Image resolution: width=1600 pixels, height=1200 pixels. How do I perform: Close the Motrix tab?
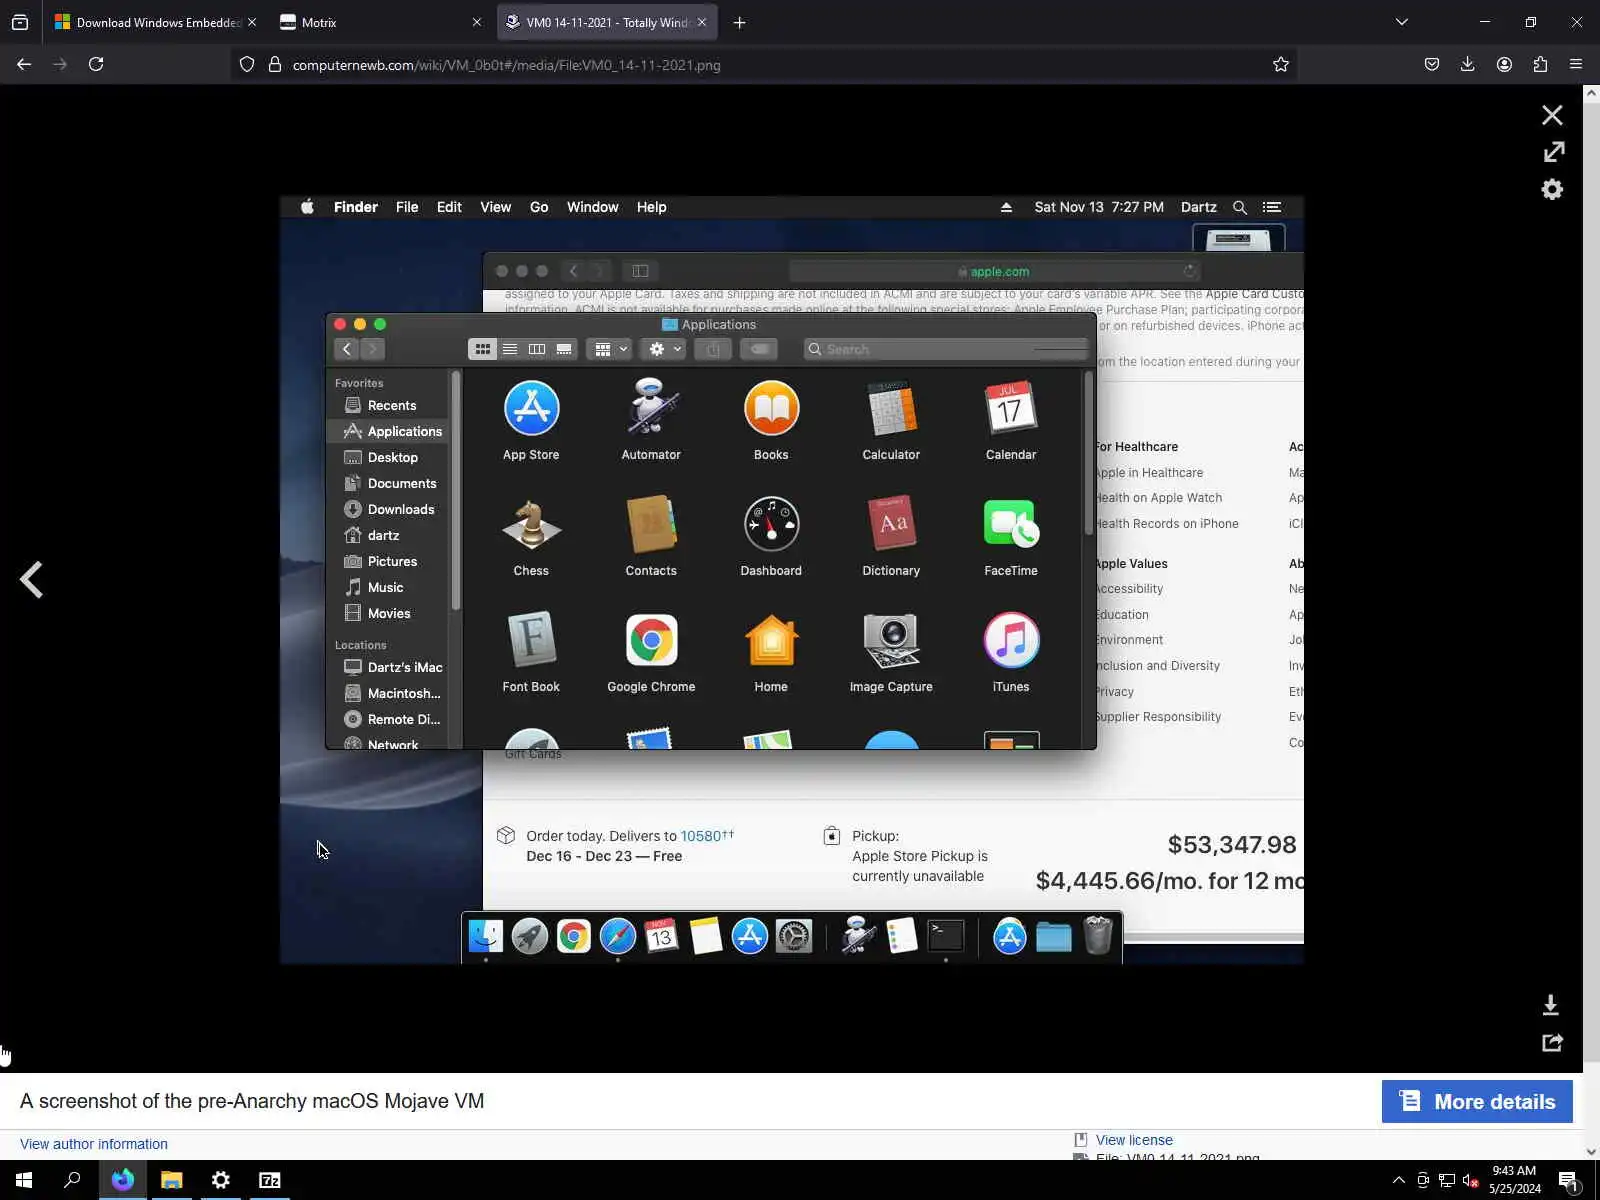pos(477,22)
